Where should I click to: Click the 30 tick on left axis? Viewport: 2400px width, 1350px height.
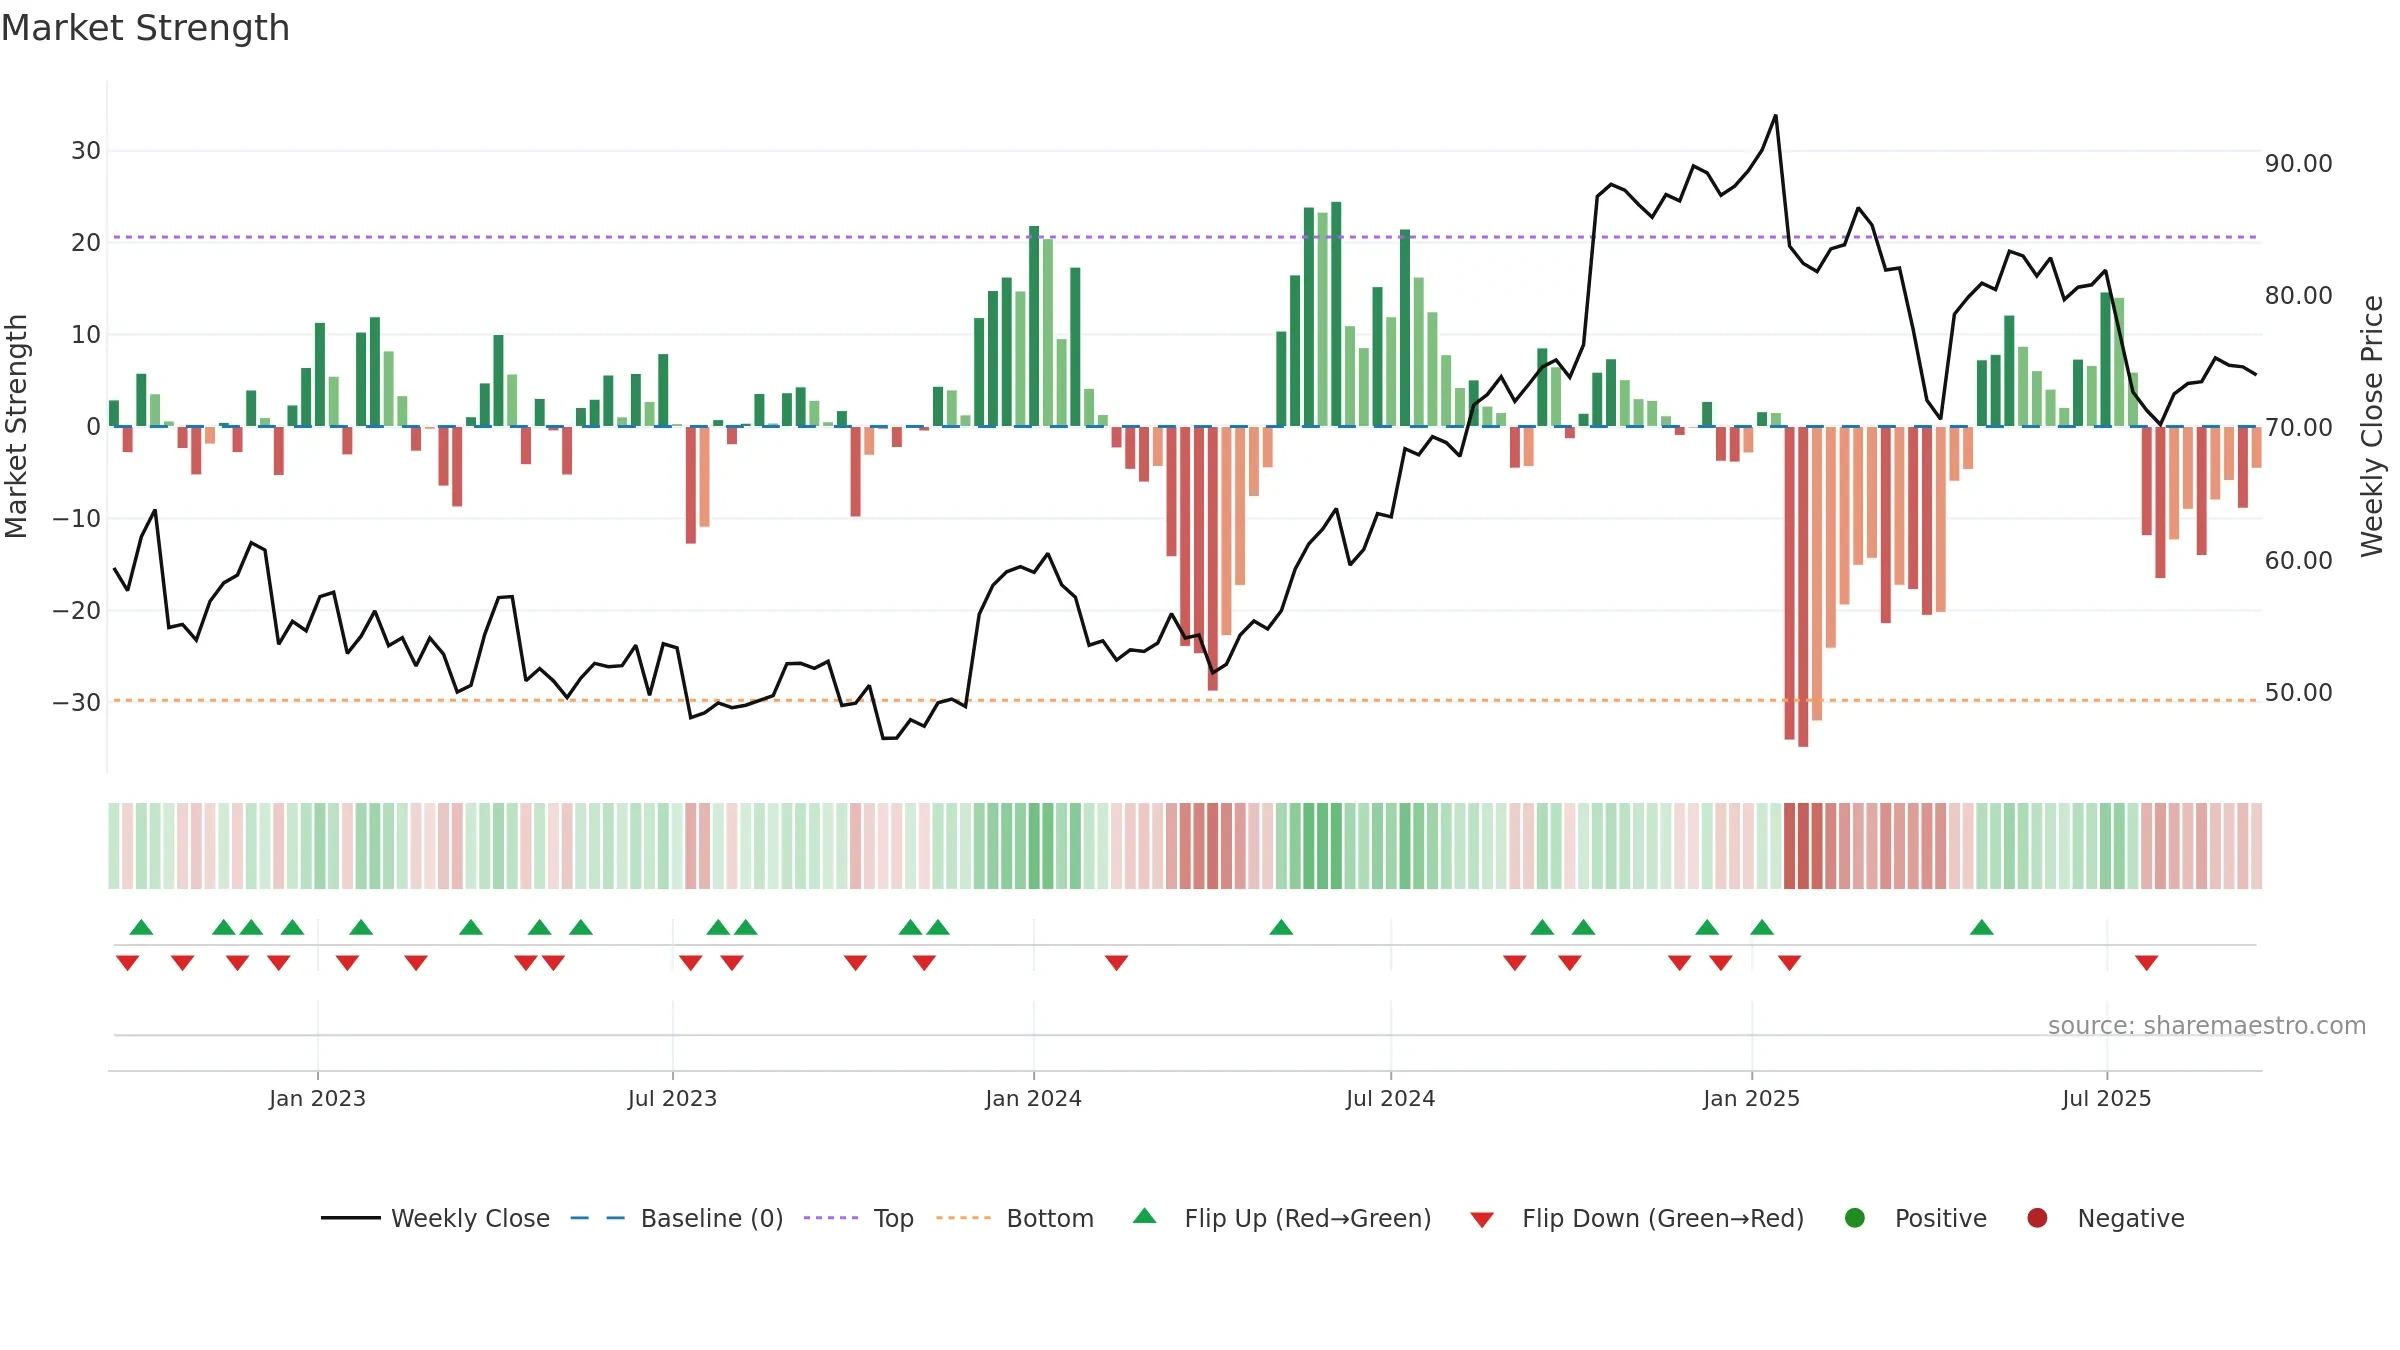coord(85,151)
